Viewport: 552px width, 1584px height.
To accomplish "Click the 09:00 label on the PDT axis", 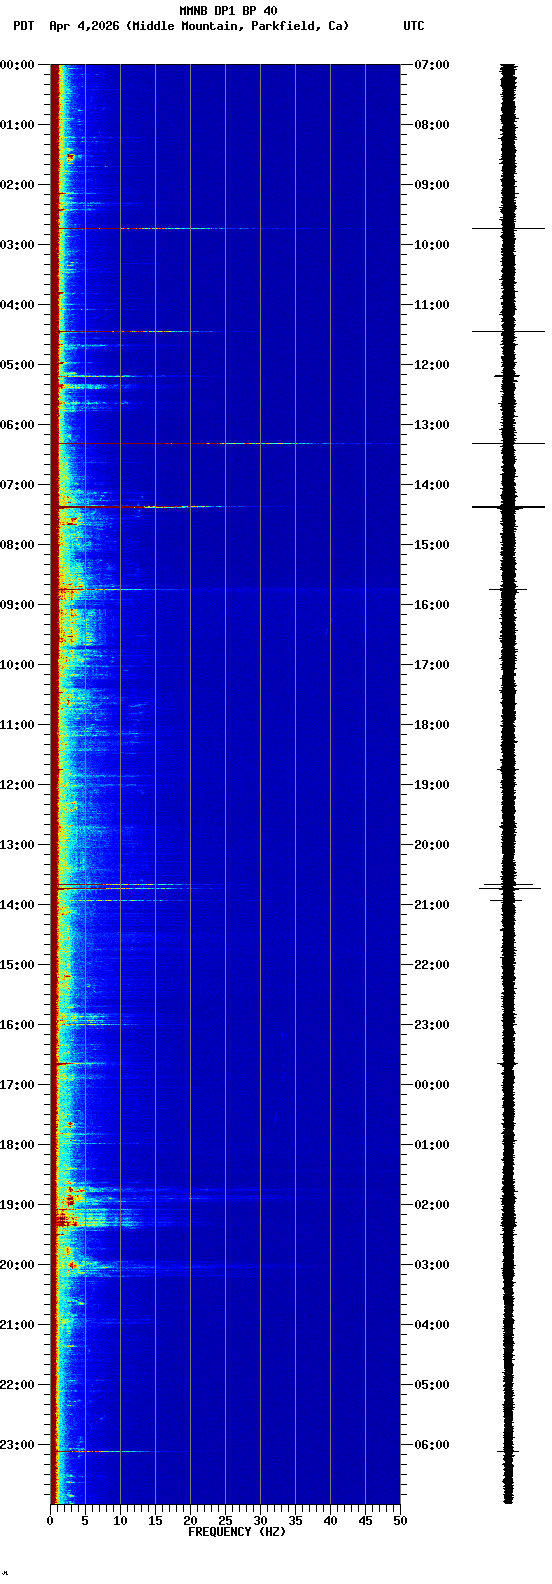I will pos(17,605).
